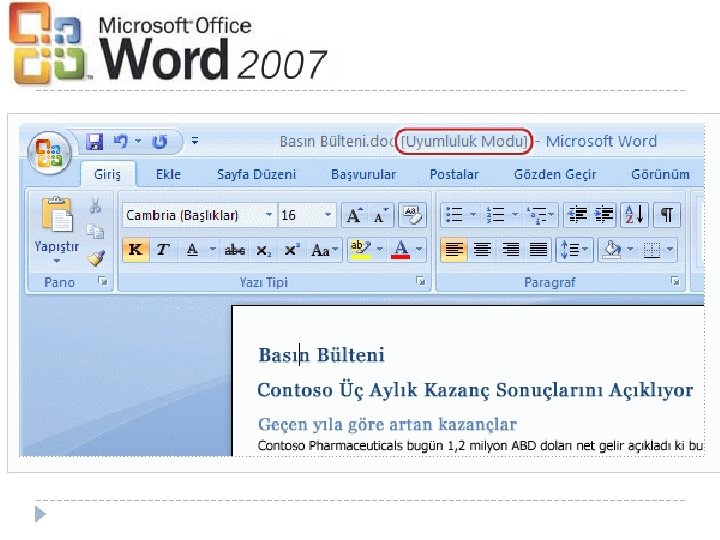Clear formatting with eraser icon

[x=412, y=215]
